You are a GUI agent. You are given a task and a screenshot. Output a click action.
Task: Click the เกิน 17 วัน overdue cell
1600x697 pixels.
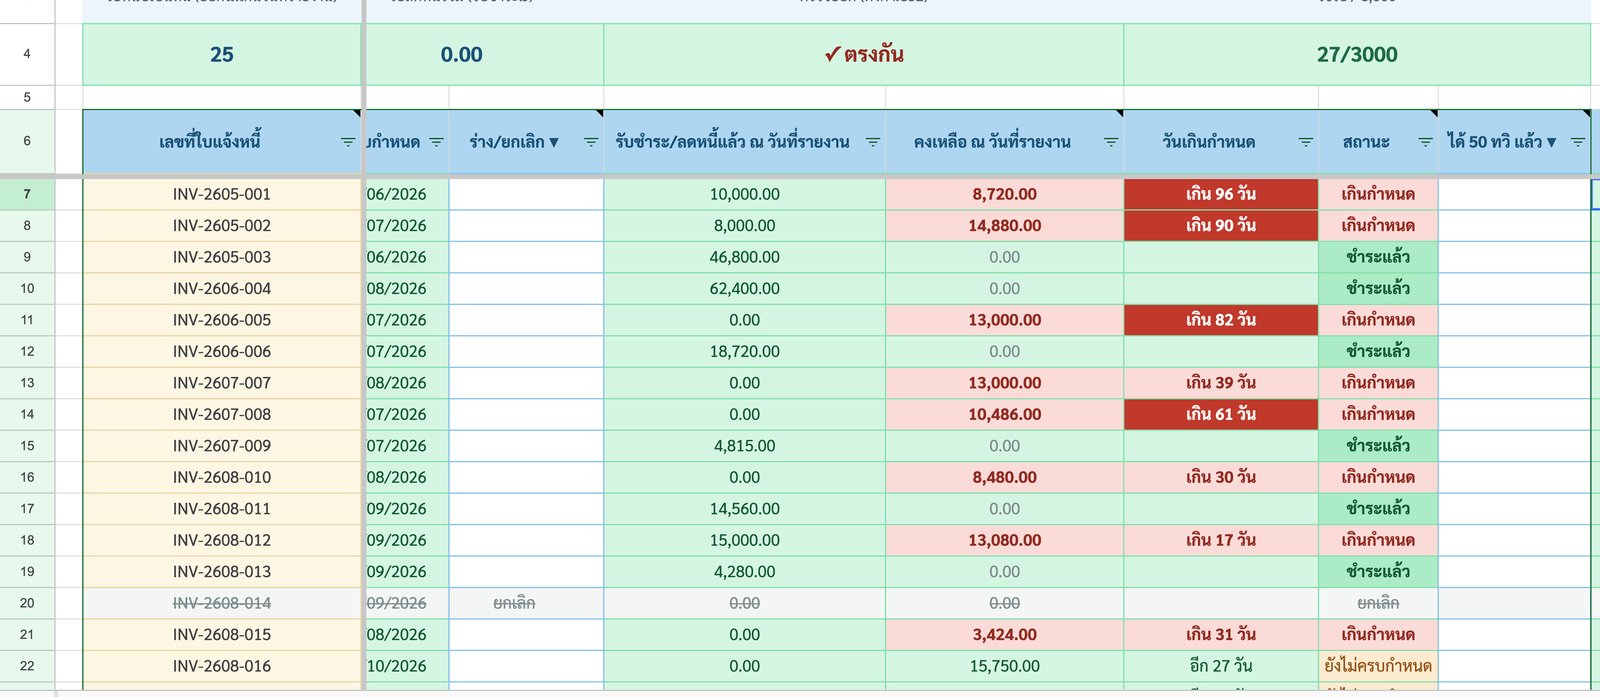[x=1221, y=540]
